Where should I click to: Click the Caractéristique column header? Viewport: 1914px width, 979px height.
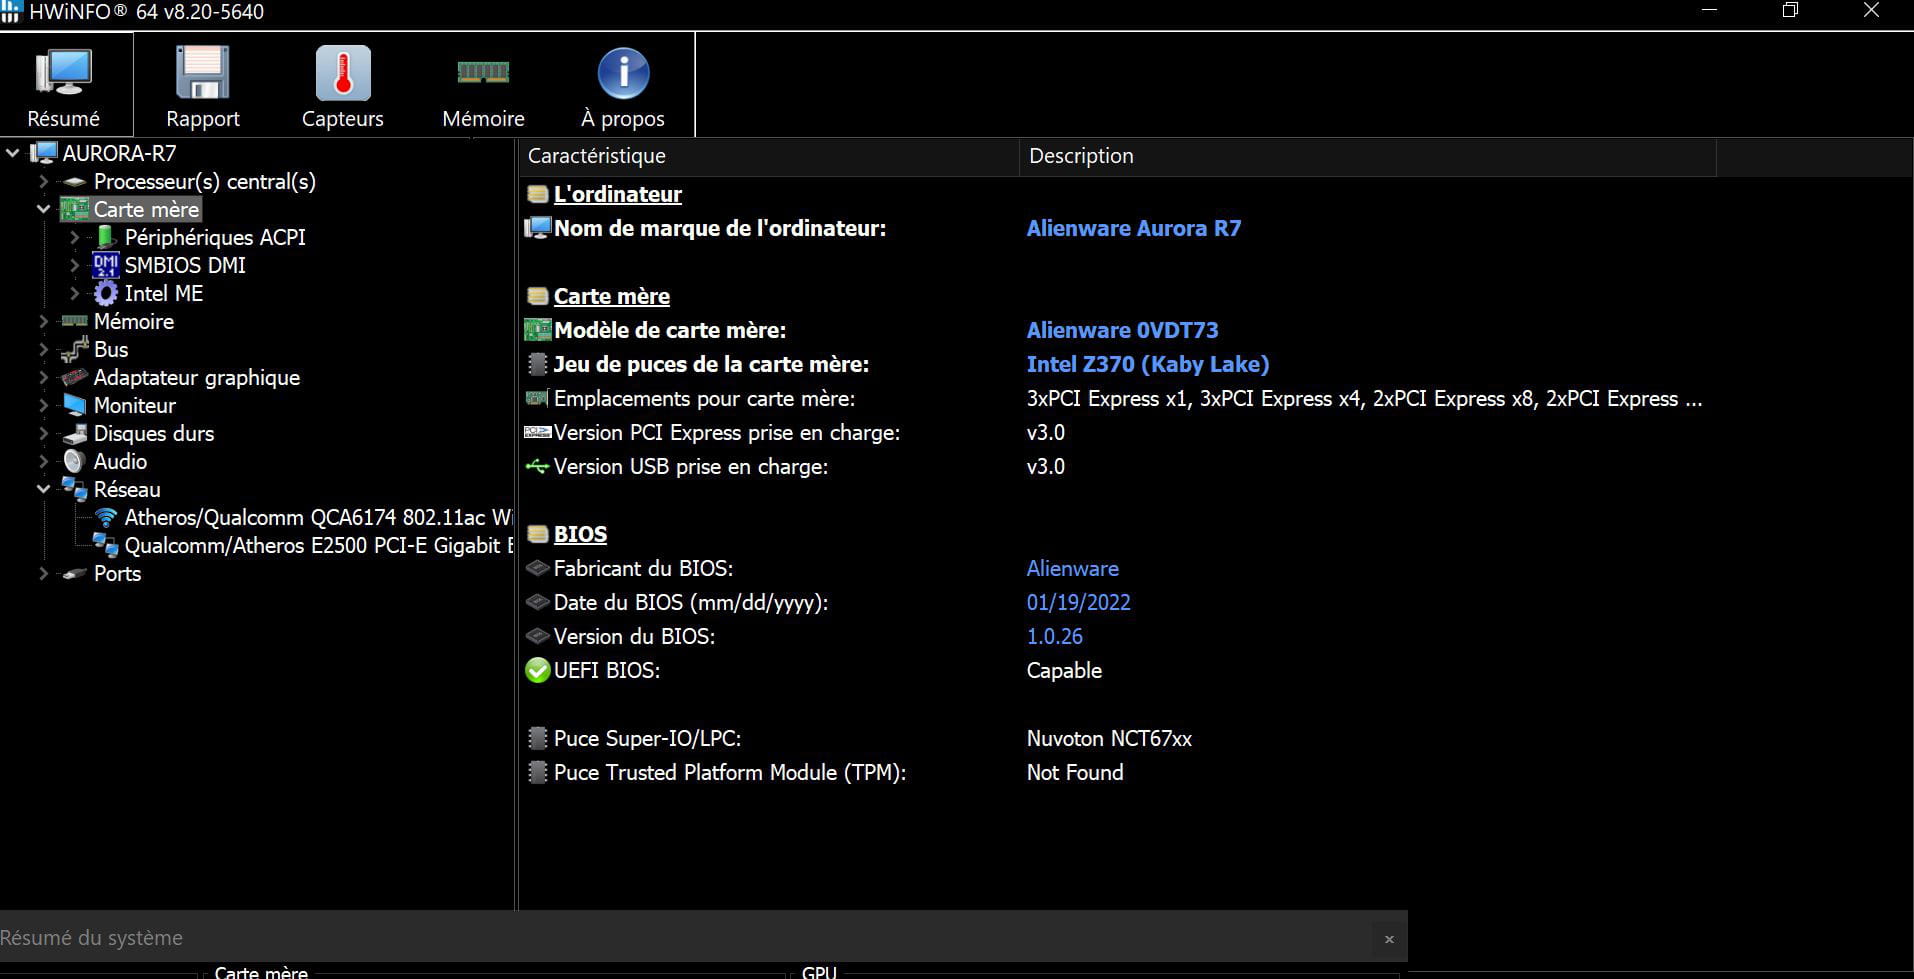click(768, 156)
